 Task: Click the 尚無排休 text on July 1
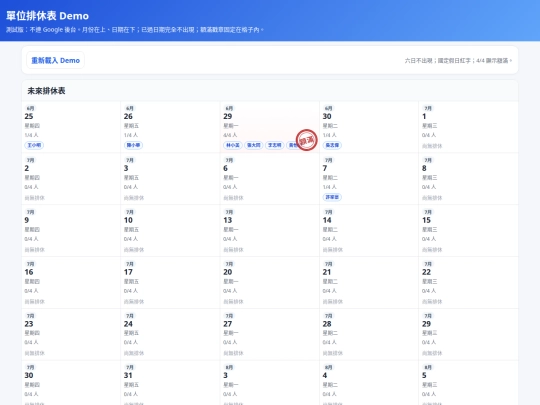432,146
